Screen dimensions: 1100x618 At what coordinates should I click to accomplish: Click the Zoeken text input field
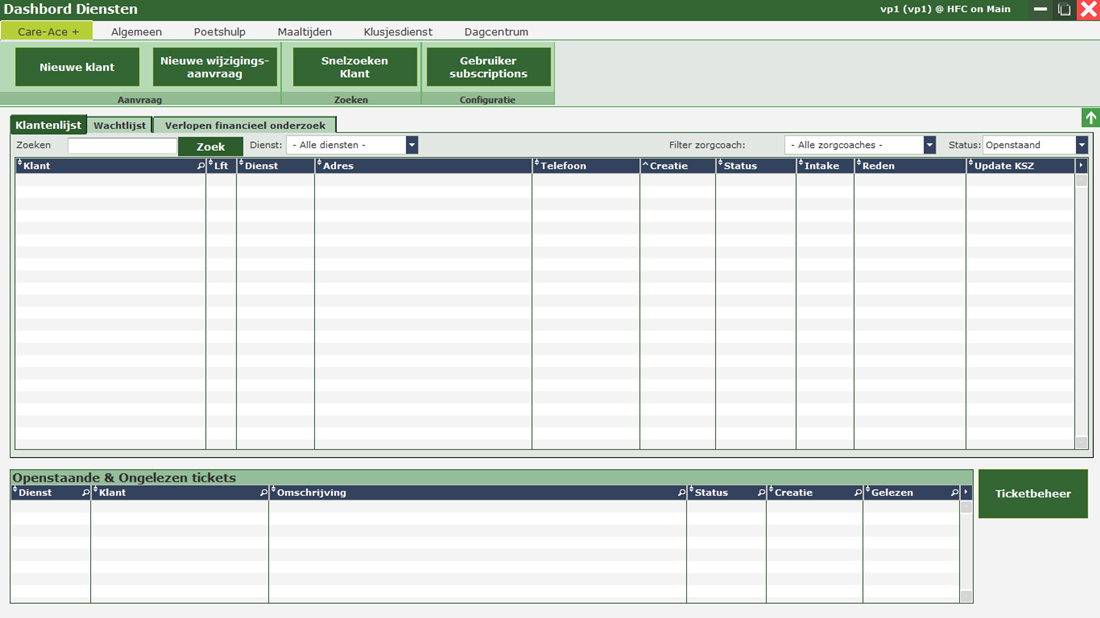tap(122, 146)
